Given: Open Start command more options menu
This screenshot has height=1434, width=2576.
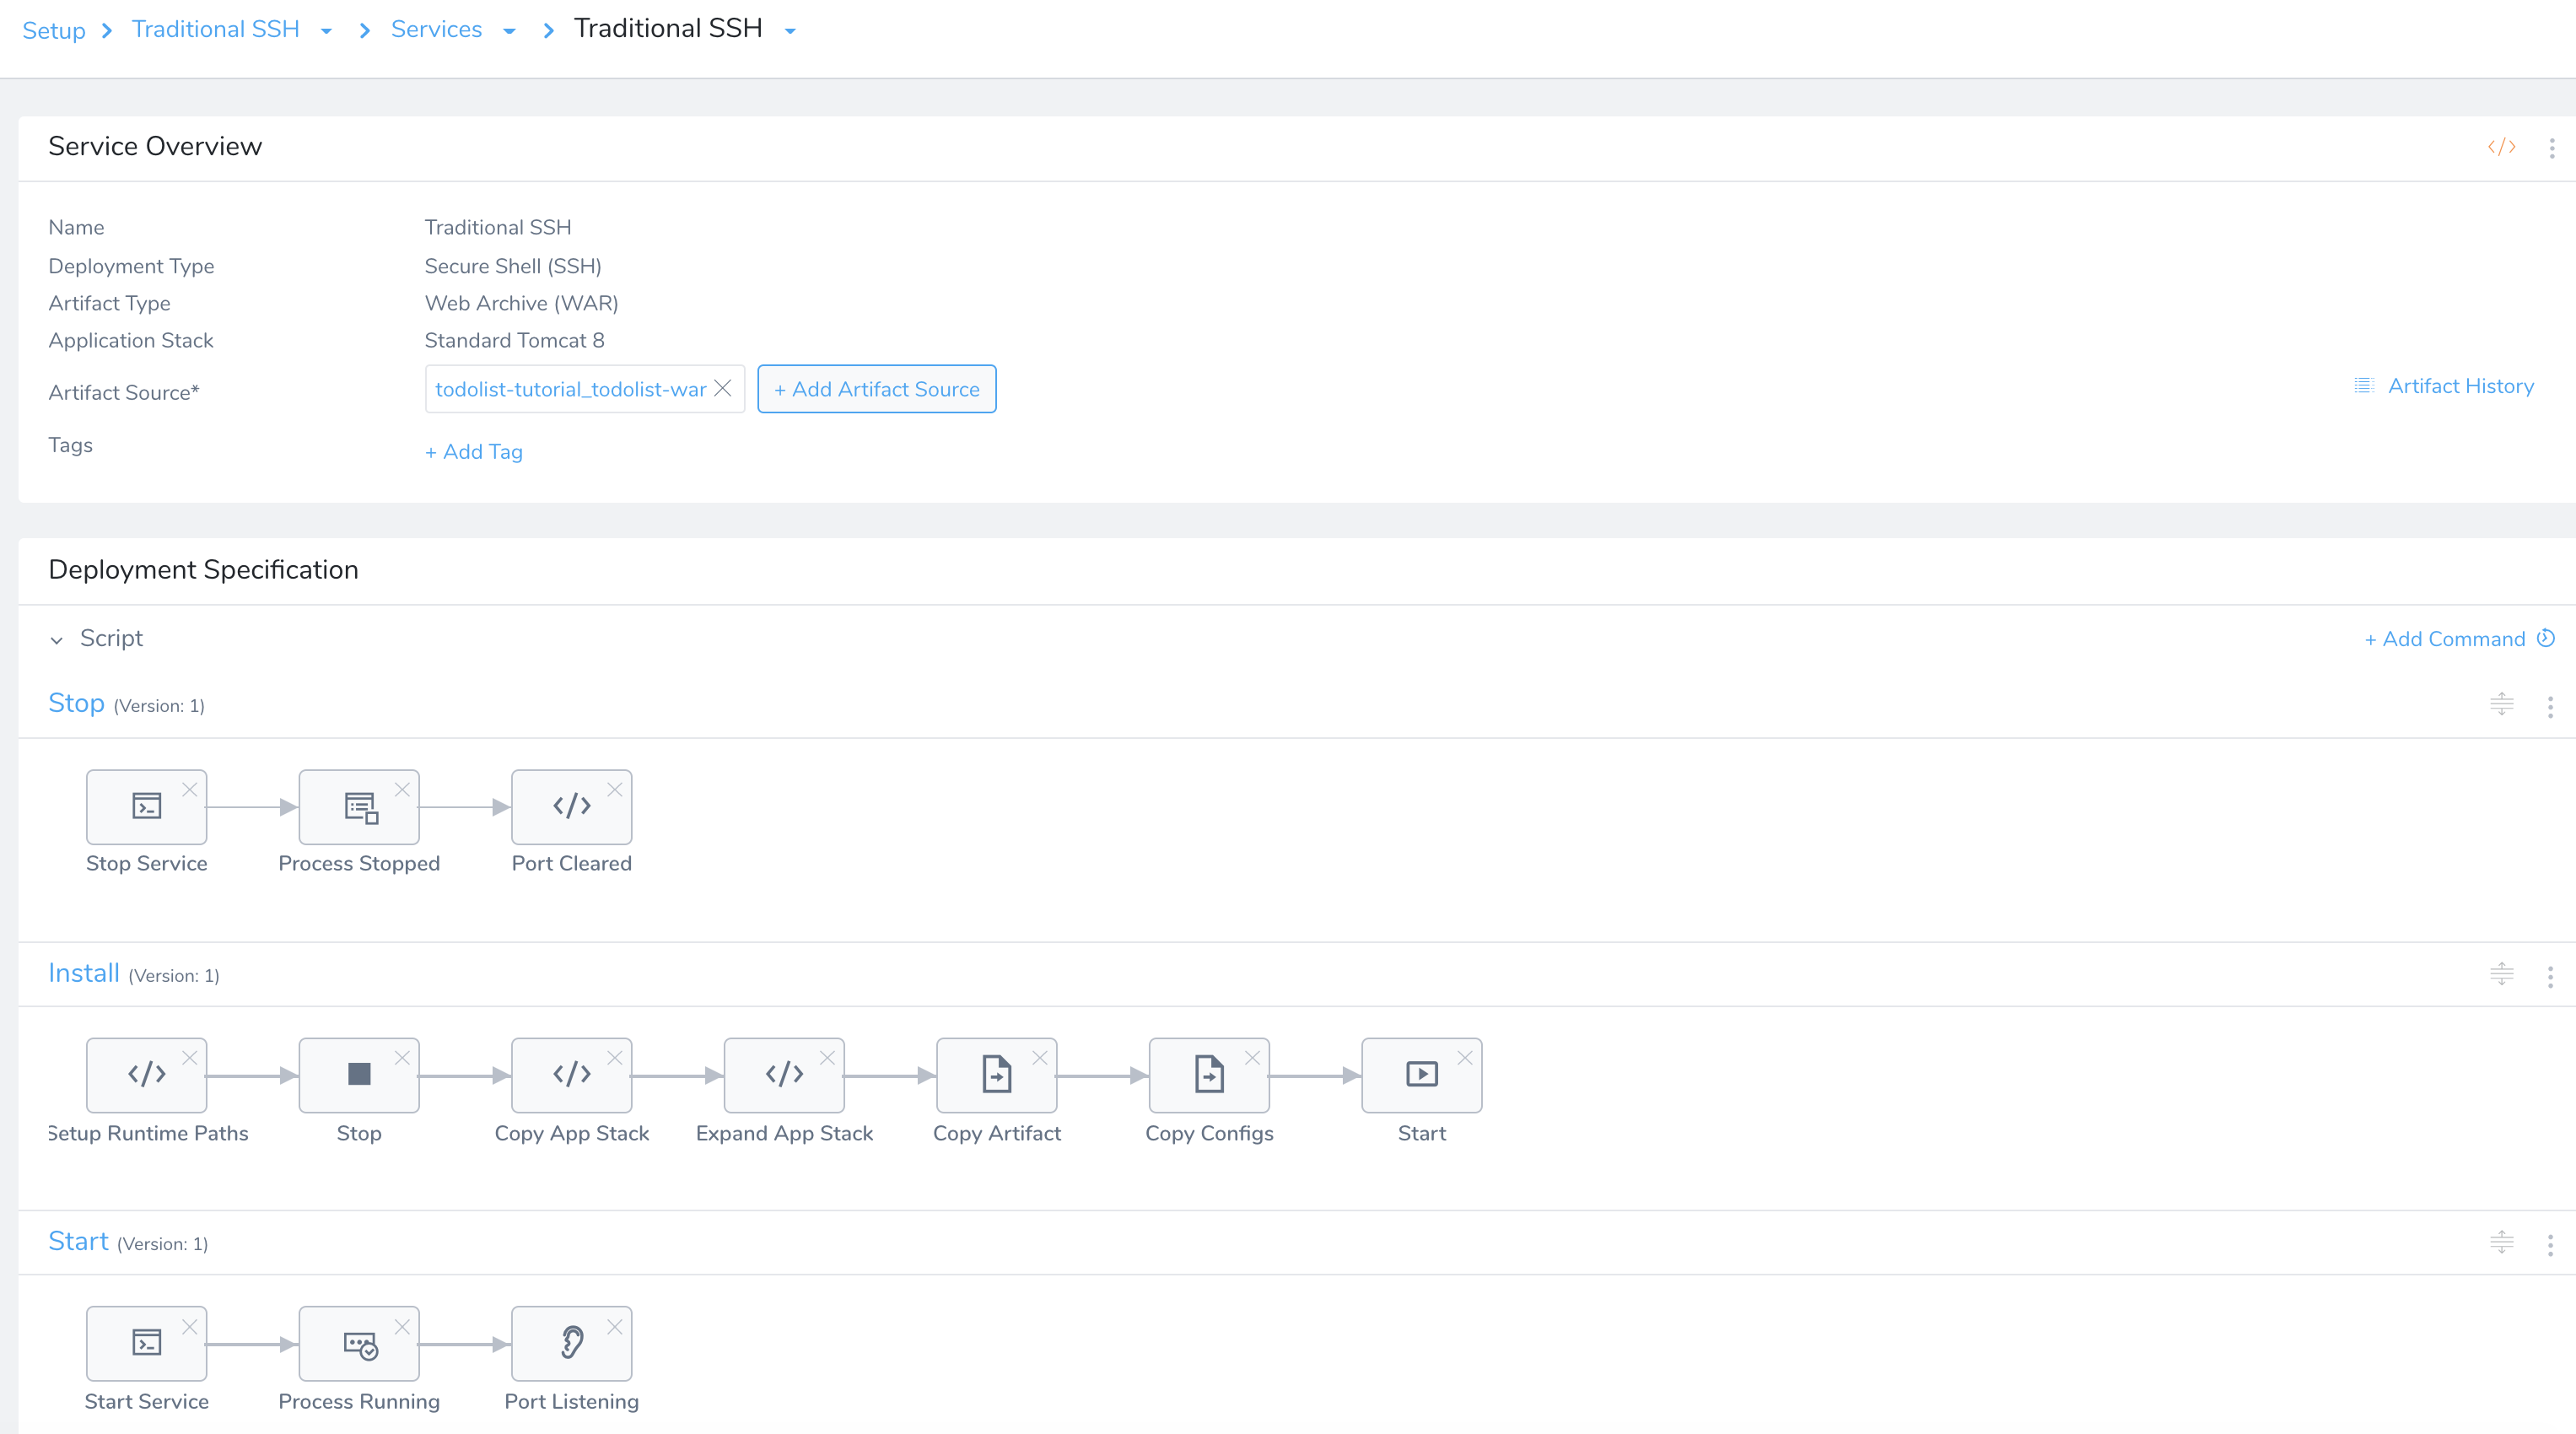Looking at the screenshot, I should click(2549, 1245).
